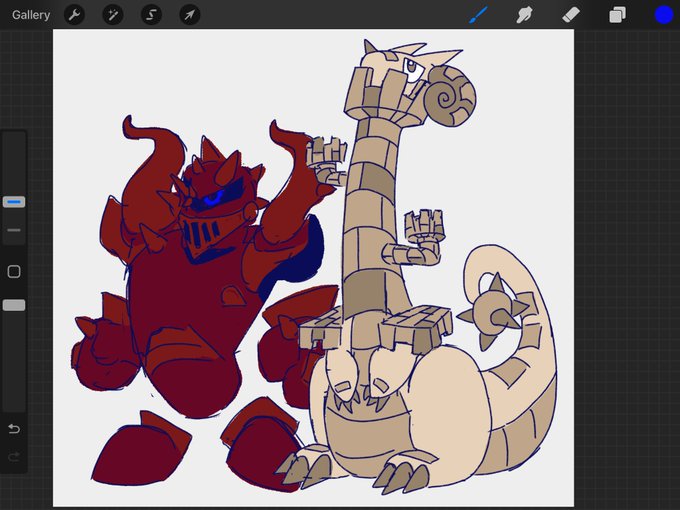The image size is (680, 510).
Task: Tap the red knight's glowing blue eye
Action: [x=214, y=199]
